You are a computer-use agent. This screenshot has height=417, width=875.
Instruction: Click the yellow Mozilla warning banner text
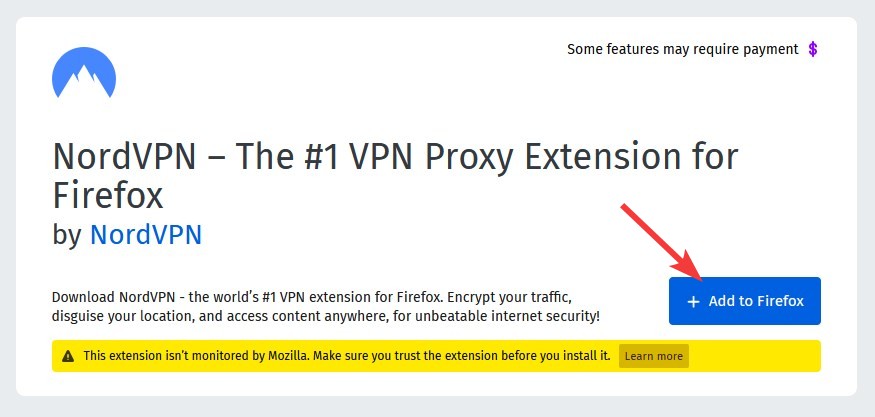[x=347, y=356]
